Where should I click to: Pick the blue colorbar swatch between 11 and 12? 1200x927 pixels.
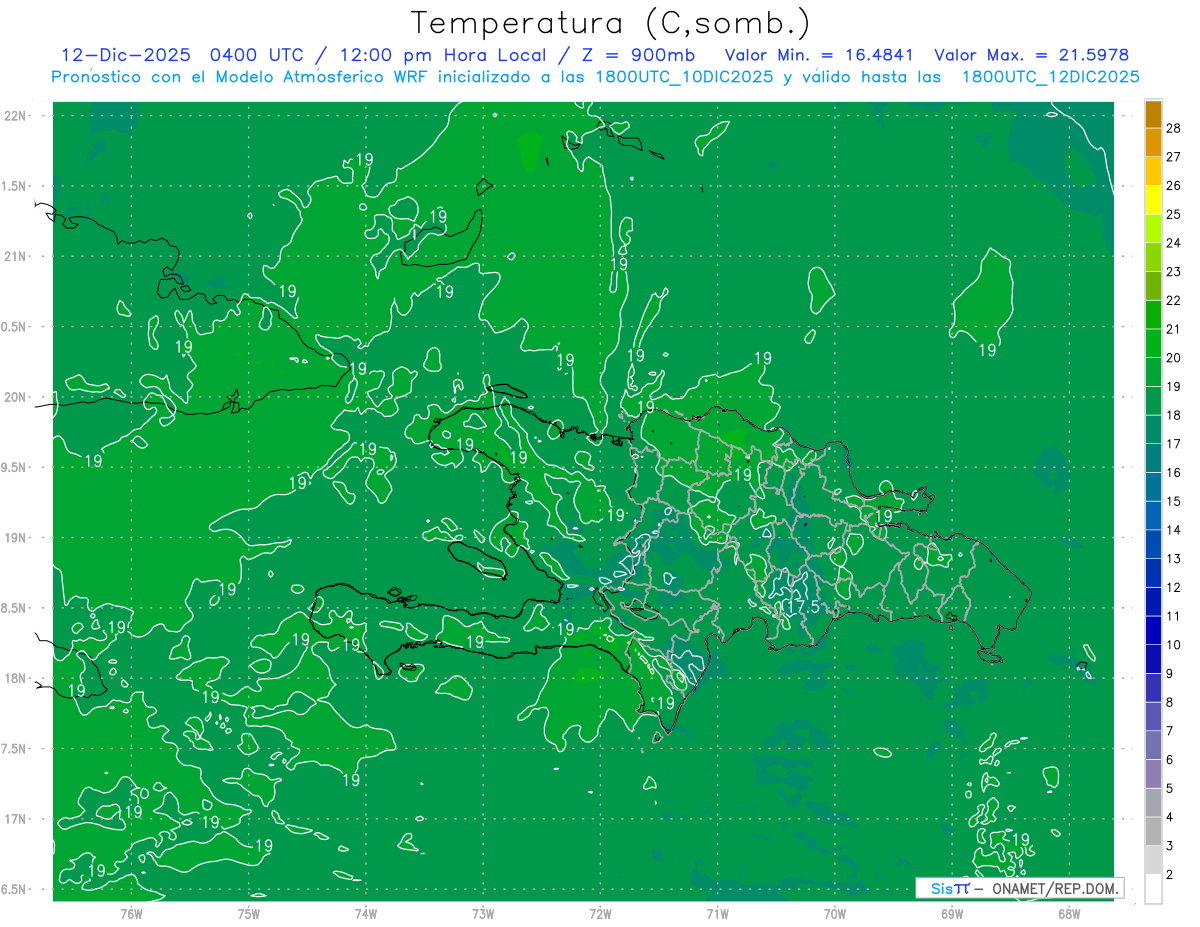point(1153,602)
